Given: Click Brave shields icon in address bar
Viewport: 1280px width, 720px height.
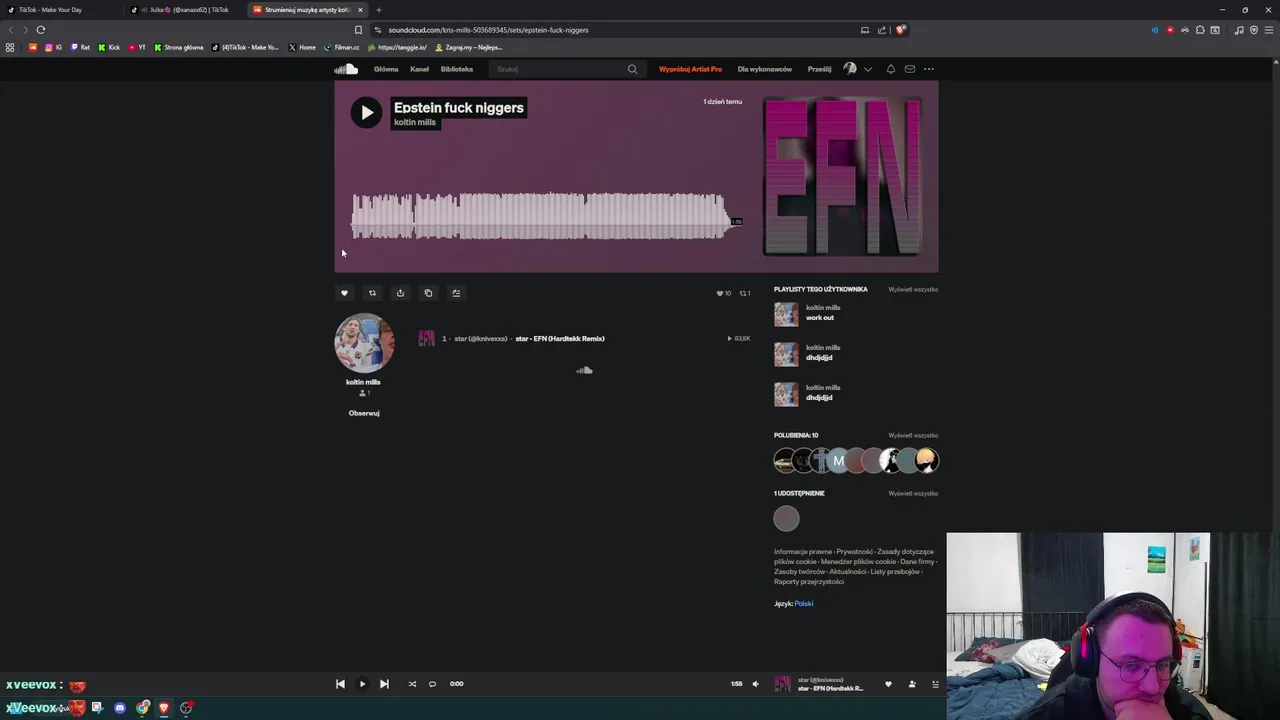Looking at the screenshot, I should pyautogui.click(x=900, y=30).
